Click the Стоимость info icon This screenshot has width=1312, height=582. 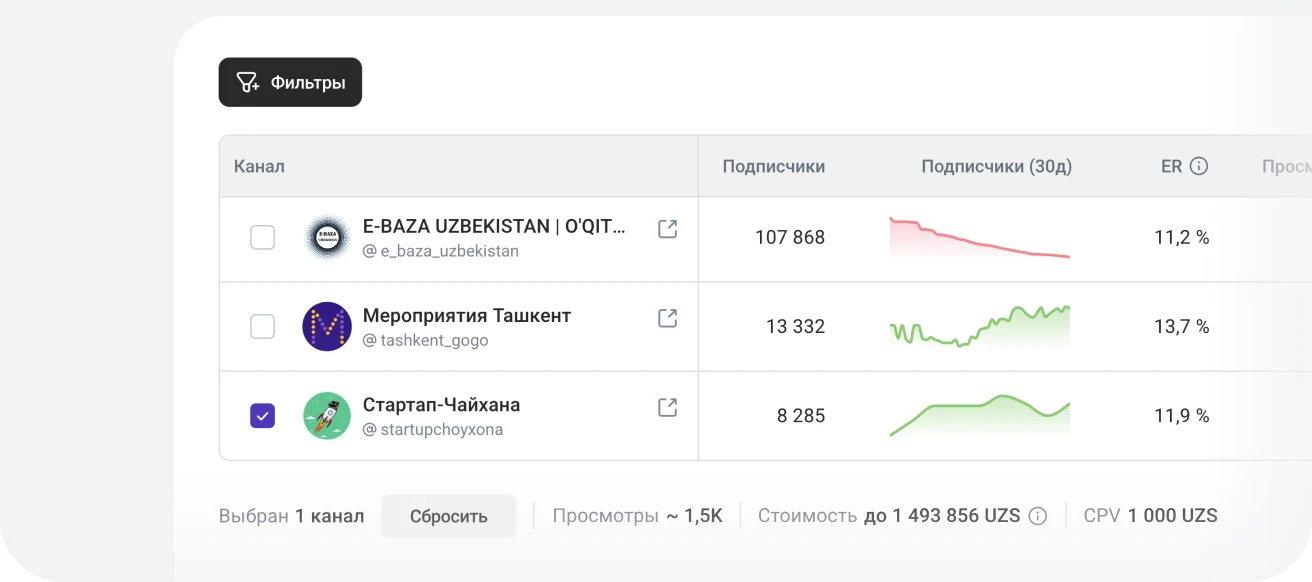pyautogui.click(x=1038, y=516)
